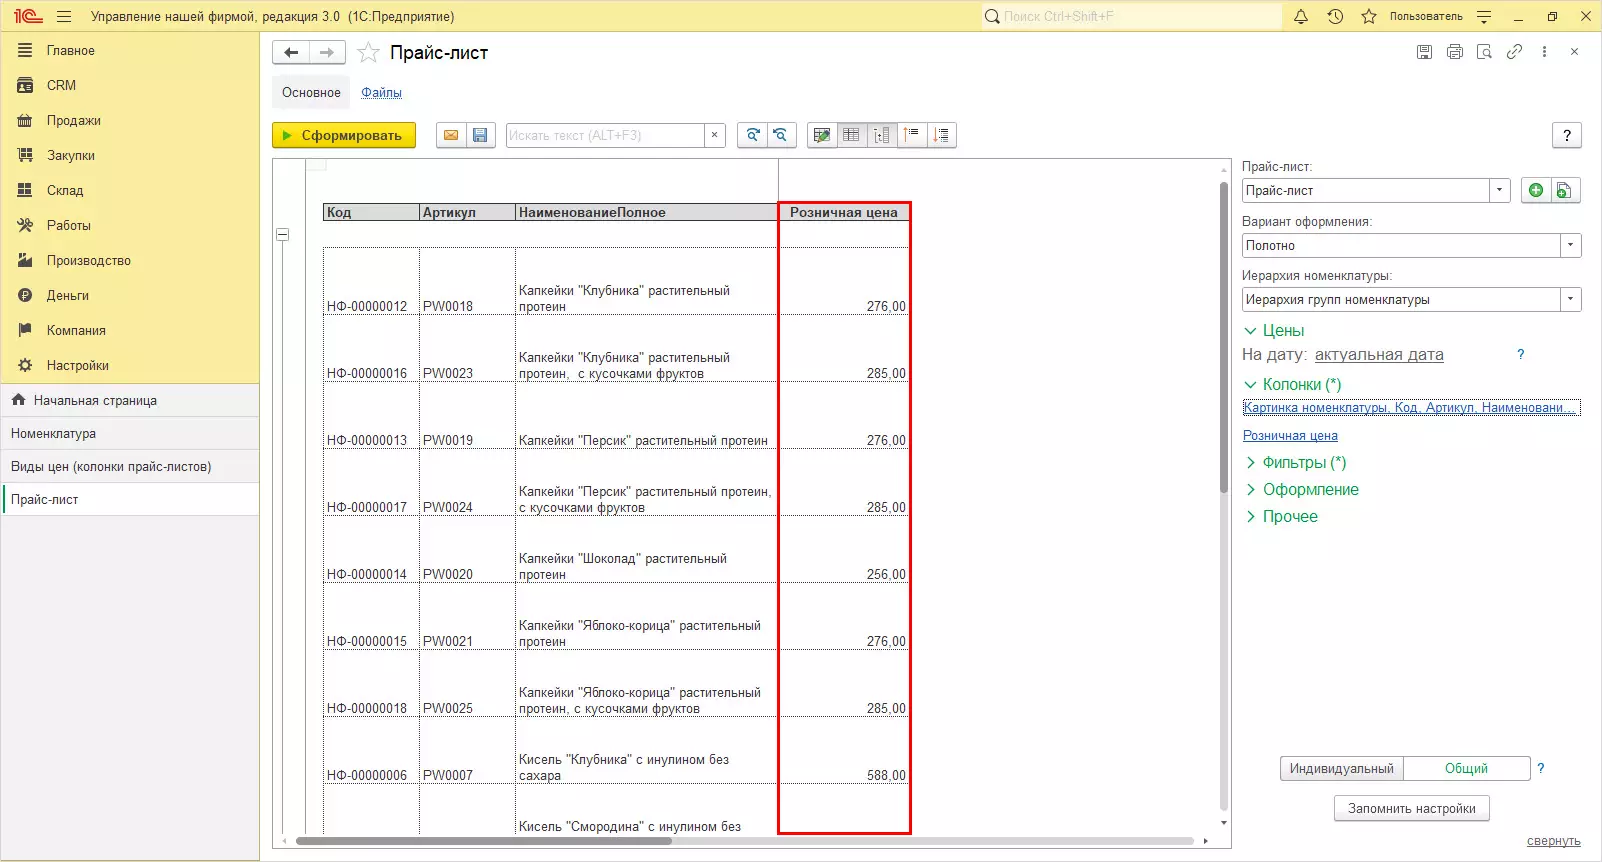This screenshot has width=1602, height=862.
Task: Open print preview
Action: pyautogui.click(x=1485, y=52)
